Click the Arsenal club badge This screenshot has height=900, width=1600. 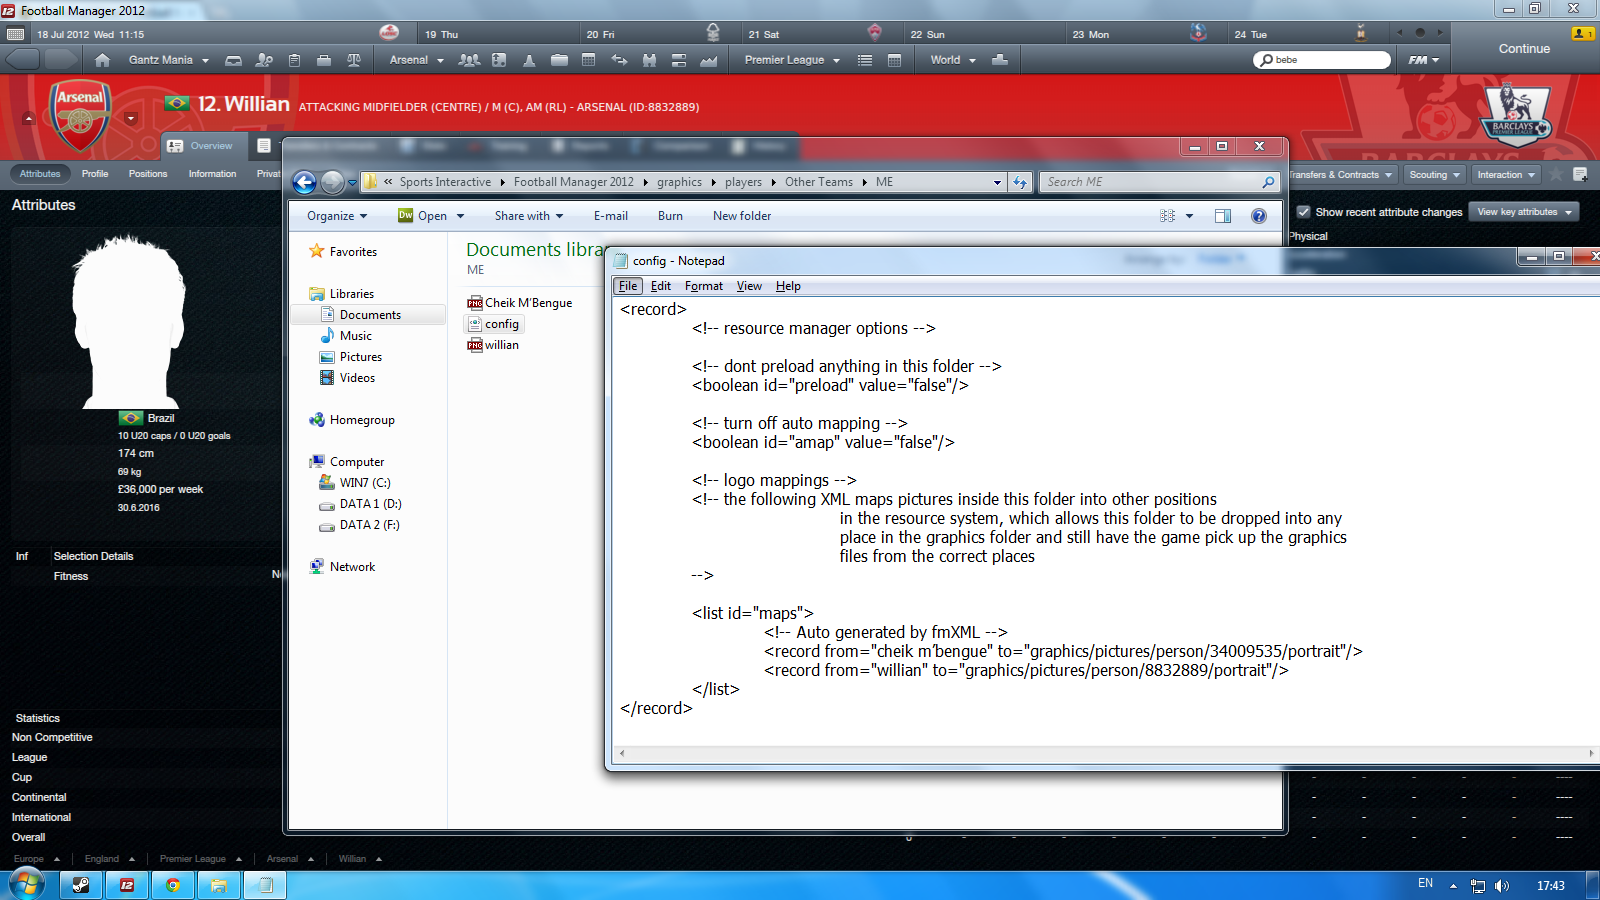point(80,116)
